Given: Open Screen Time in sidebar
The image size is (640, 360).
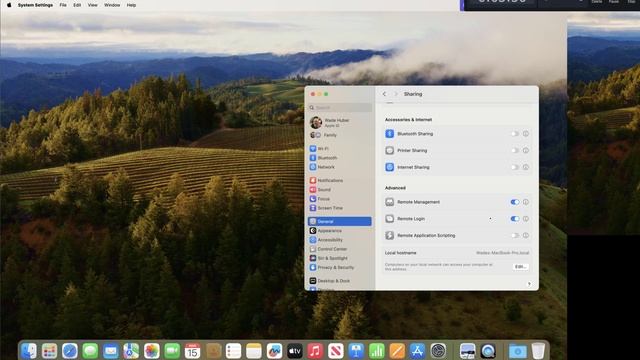Looking at the screenshot, I should click(340, 208).
